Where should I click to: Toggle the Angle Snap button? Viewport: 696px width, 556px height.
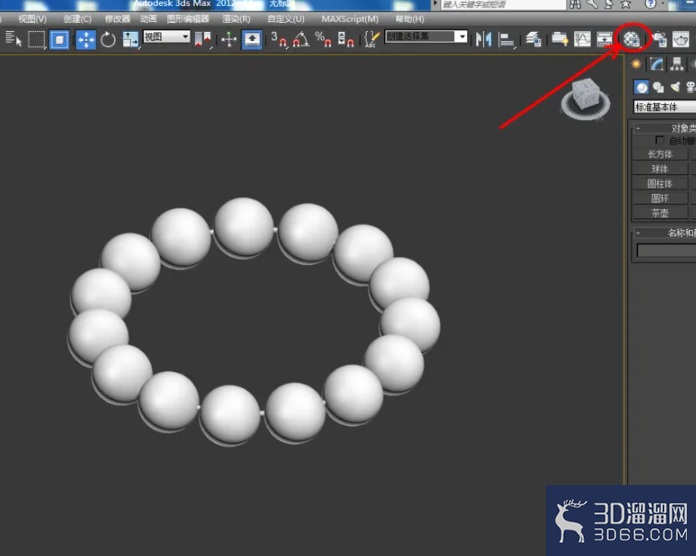point(301,39)
